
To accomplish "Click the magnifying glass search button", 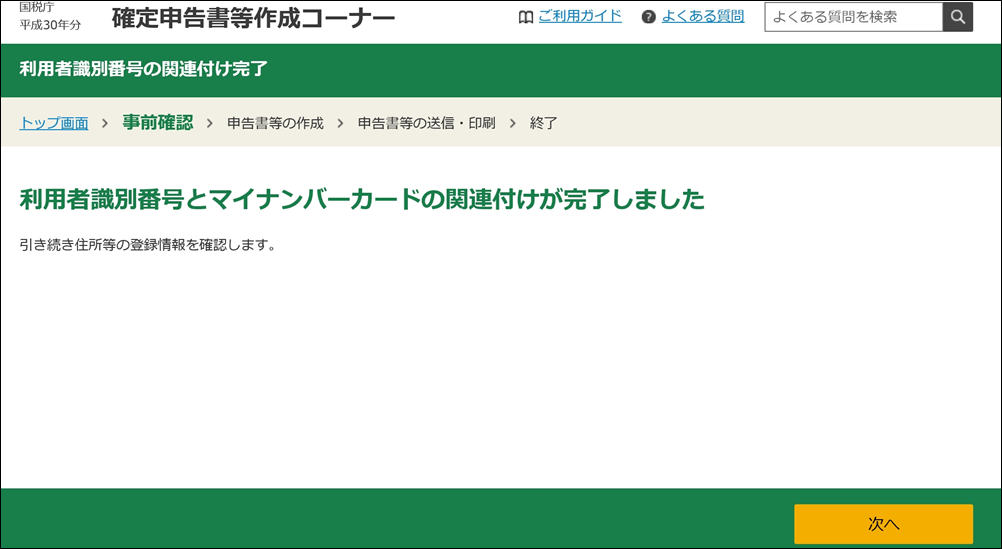I will pos(957,17).
